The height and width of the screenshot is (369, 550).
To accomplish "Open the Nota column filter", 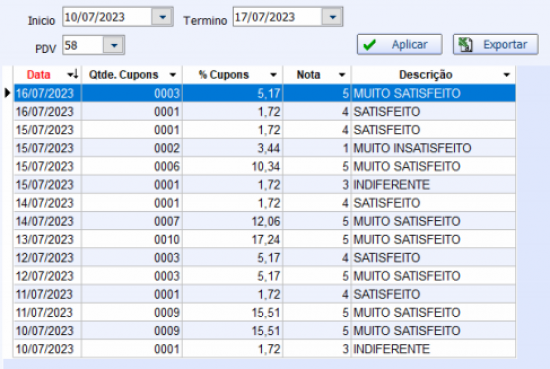I will [x=342, y=75].
